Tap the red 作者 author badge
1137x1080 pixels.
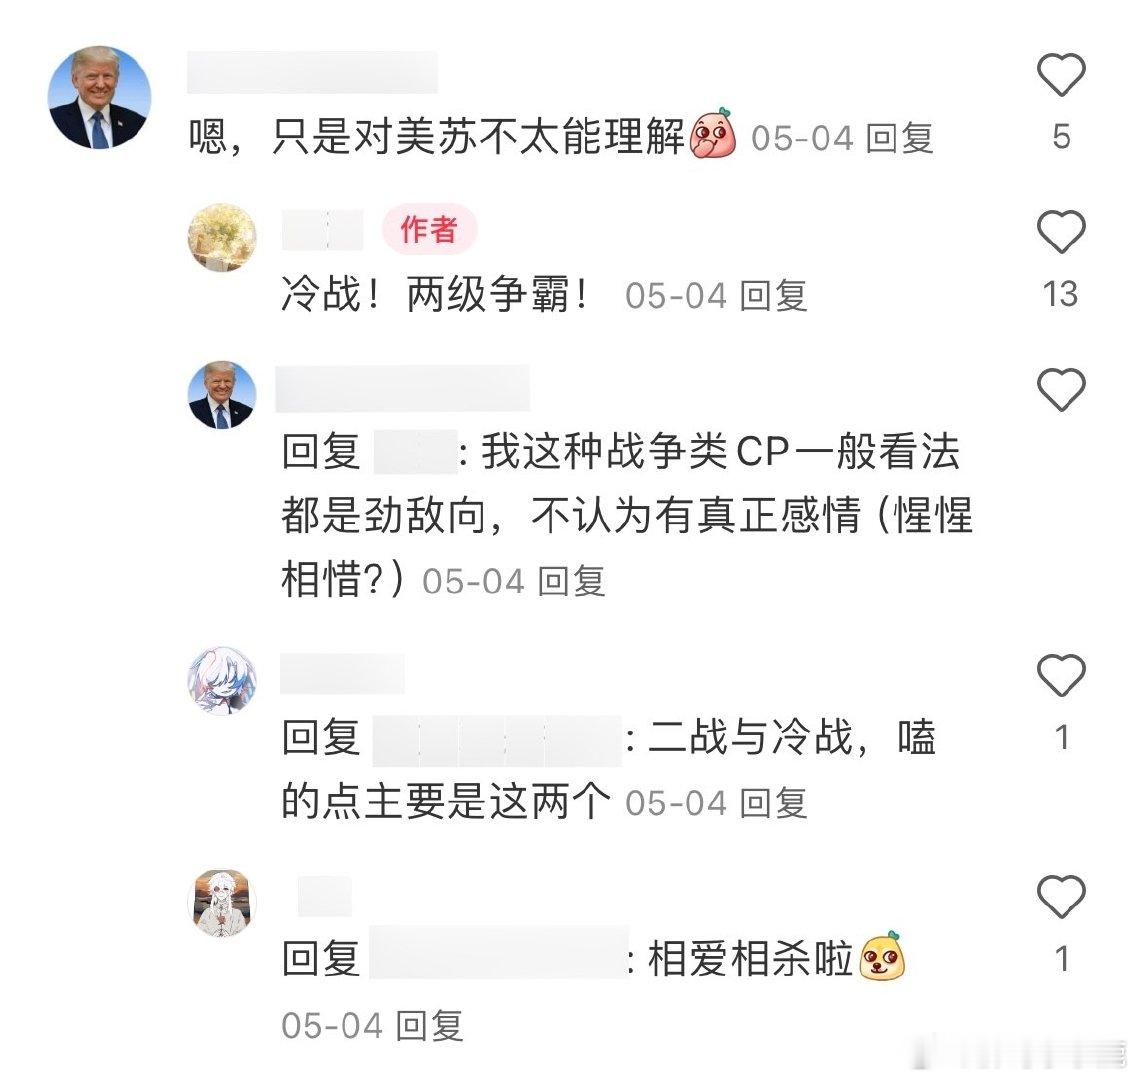[x=429, y=230]
